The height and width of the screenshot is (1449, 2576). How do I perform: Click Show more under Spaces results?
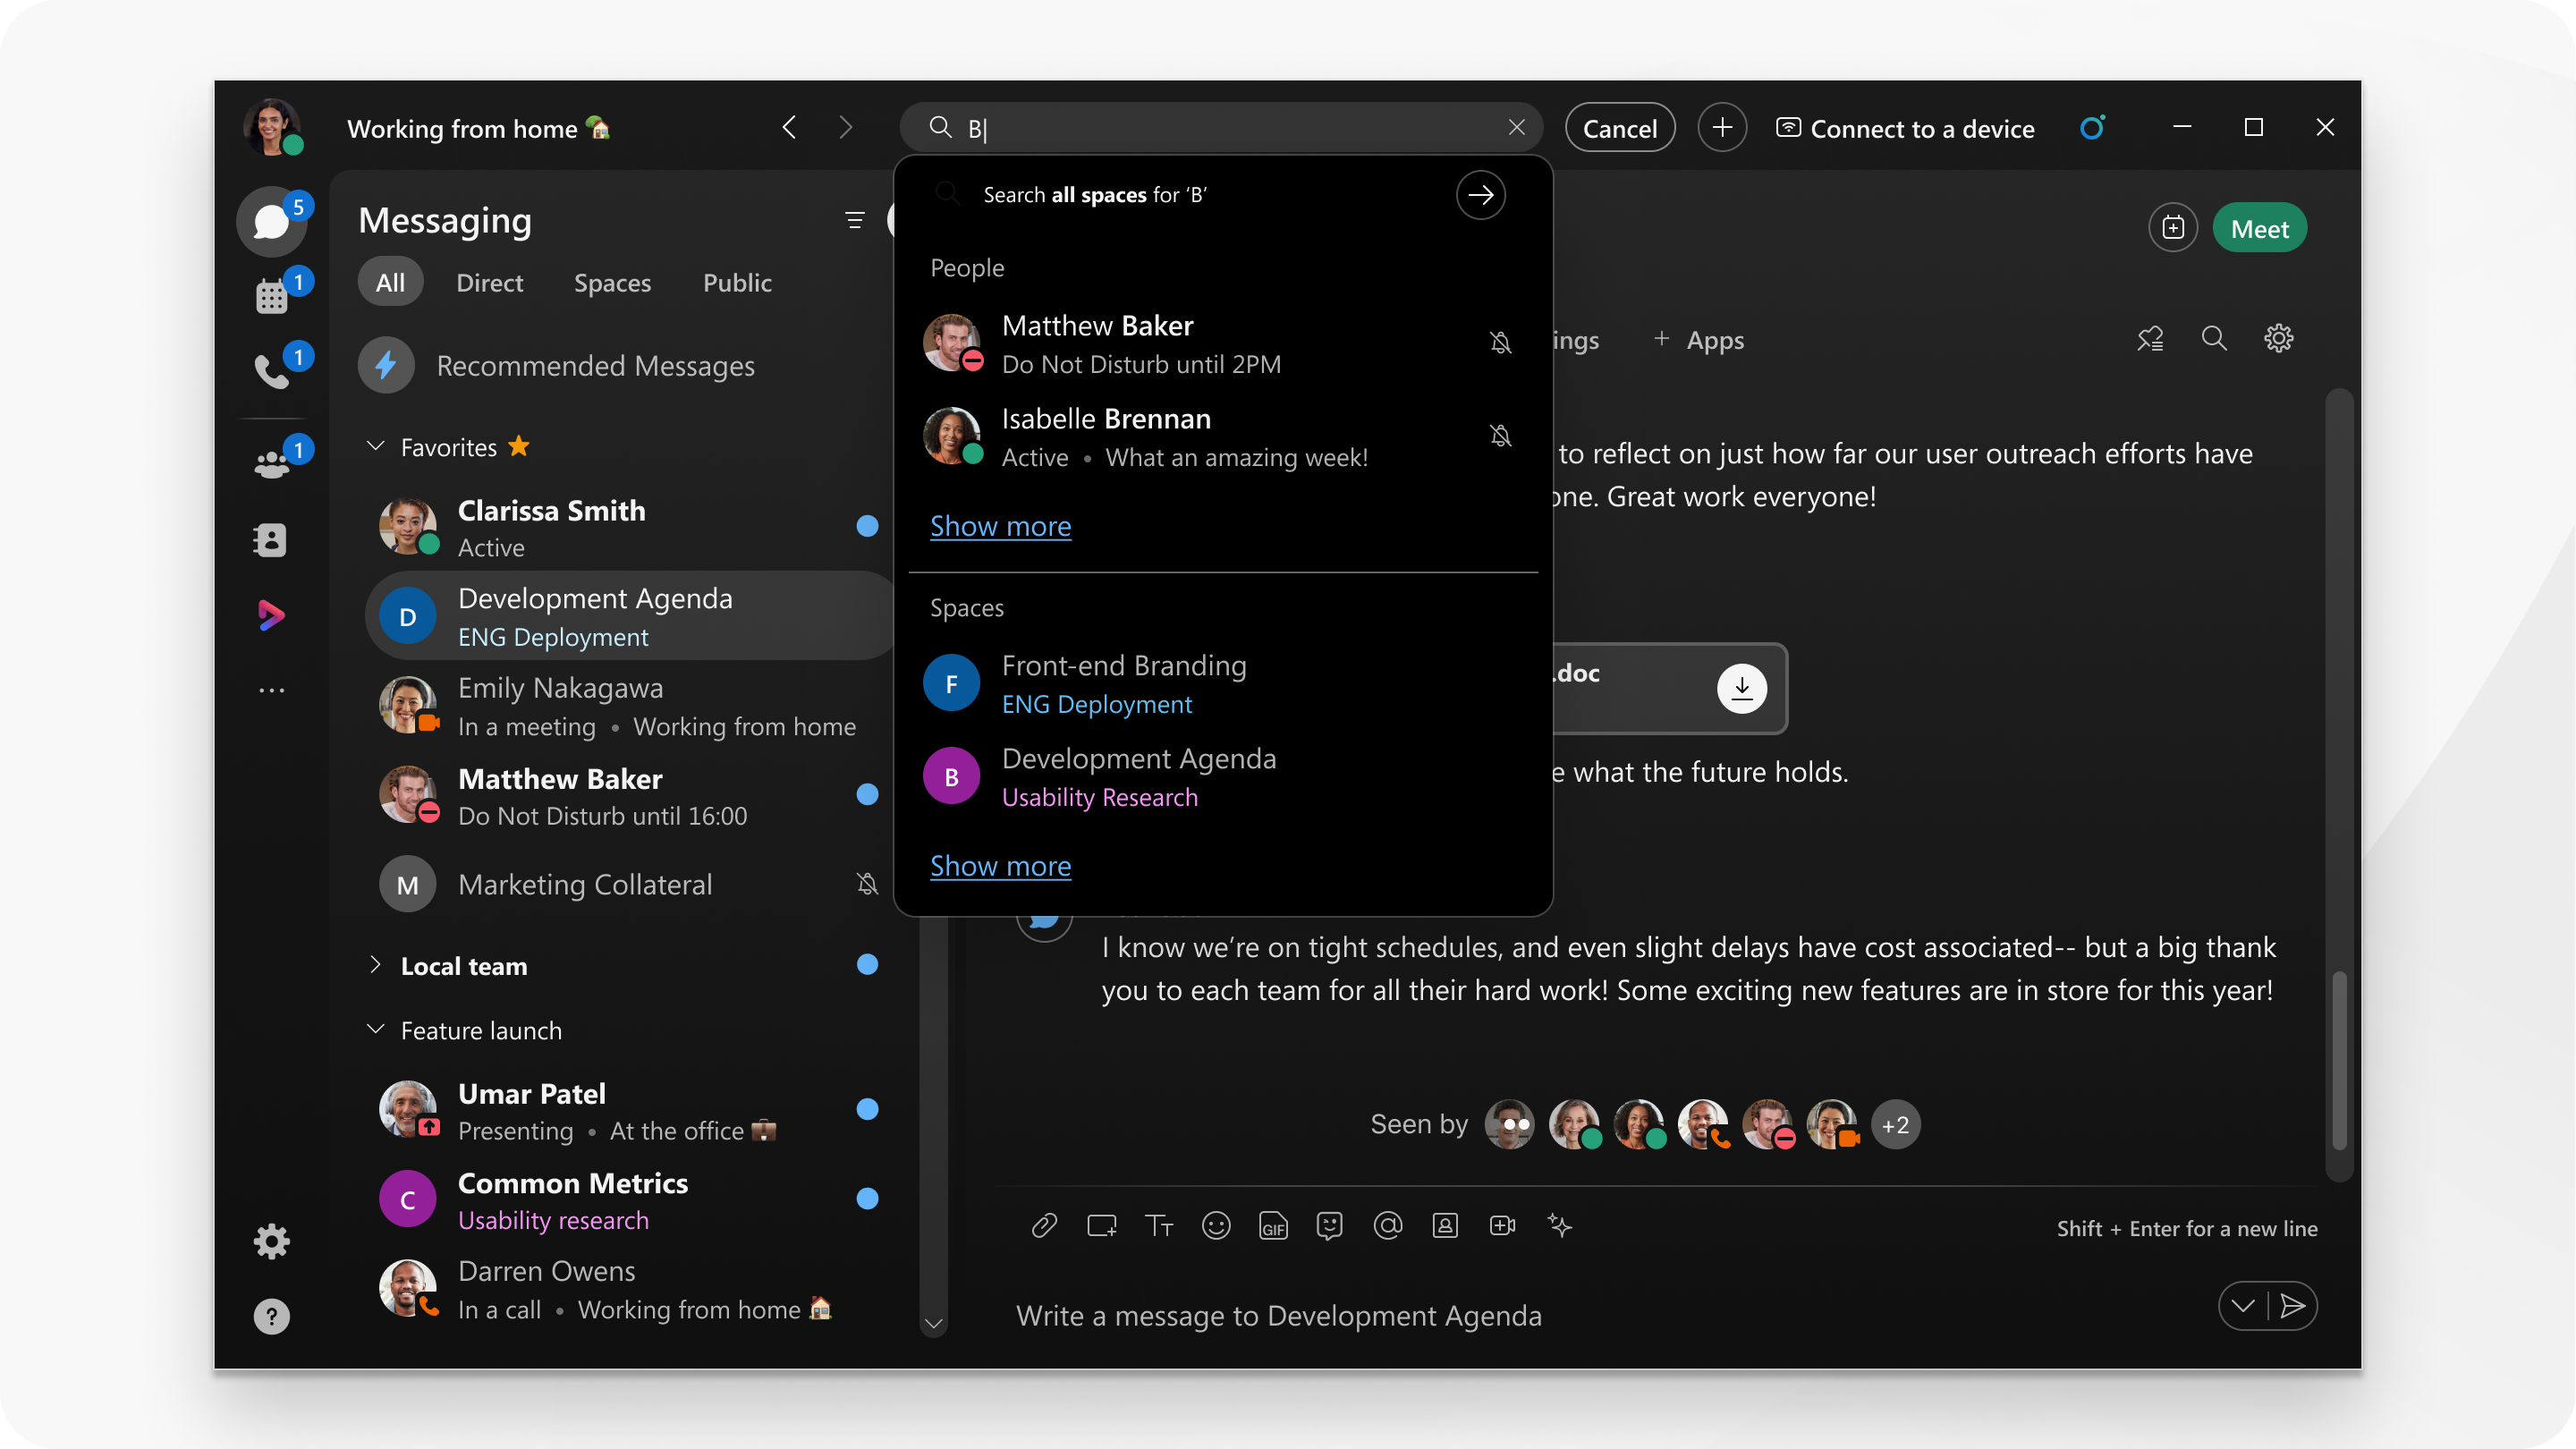pos(1000,865)
